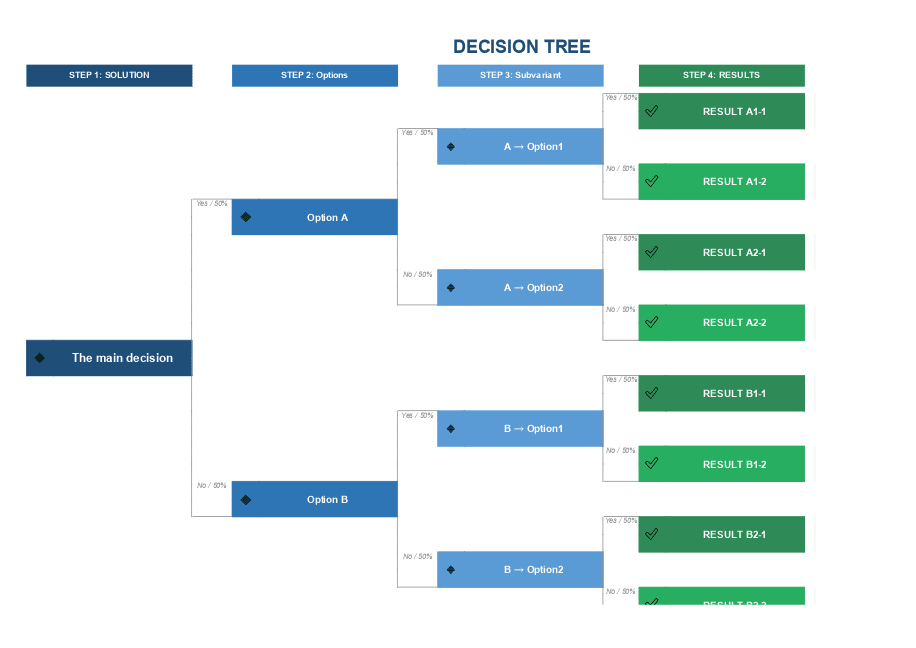
Task: Click the diamond icon in Option B box
Action: pos(246,499)
